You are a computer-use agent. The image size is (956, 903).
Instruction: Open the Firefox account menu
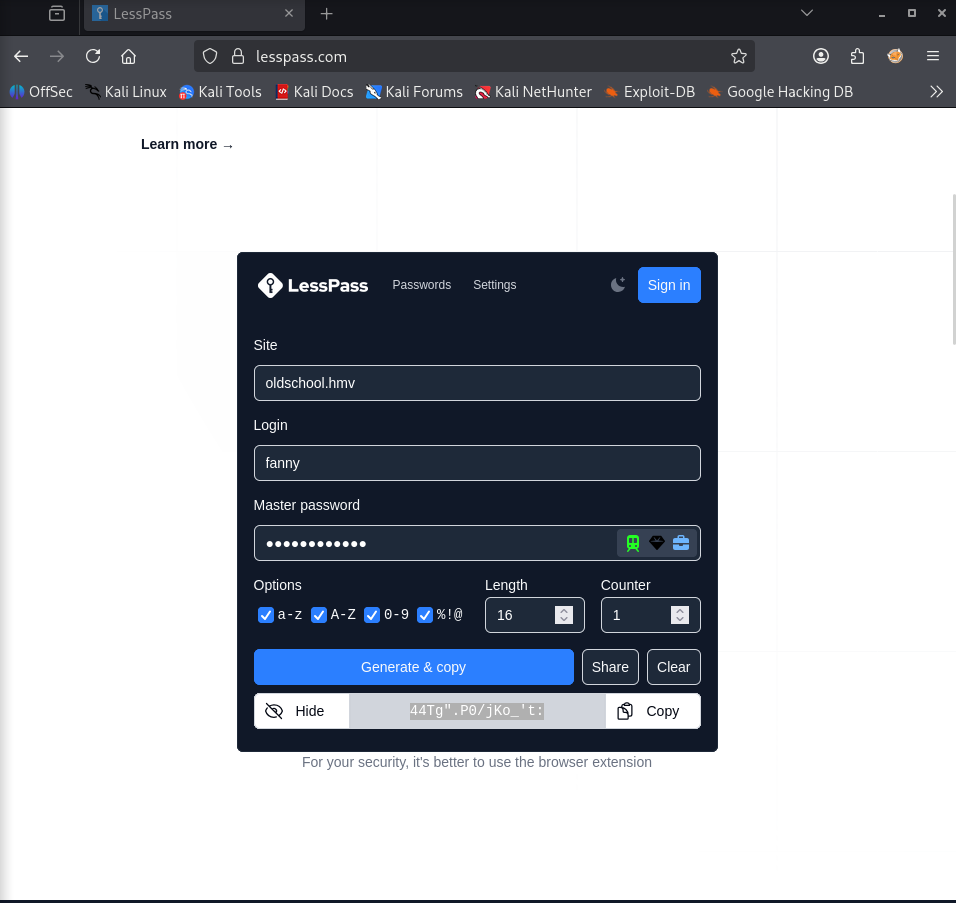821,57
